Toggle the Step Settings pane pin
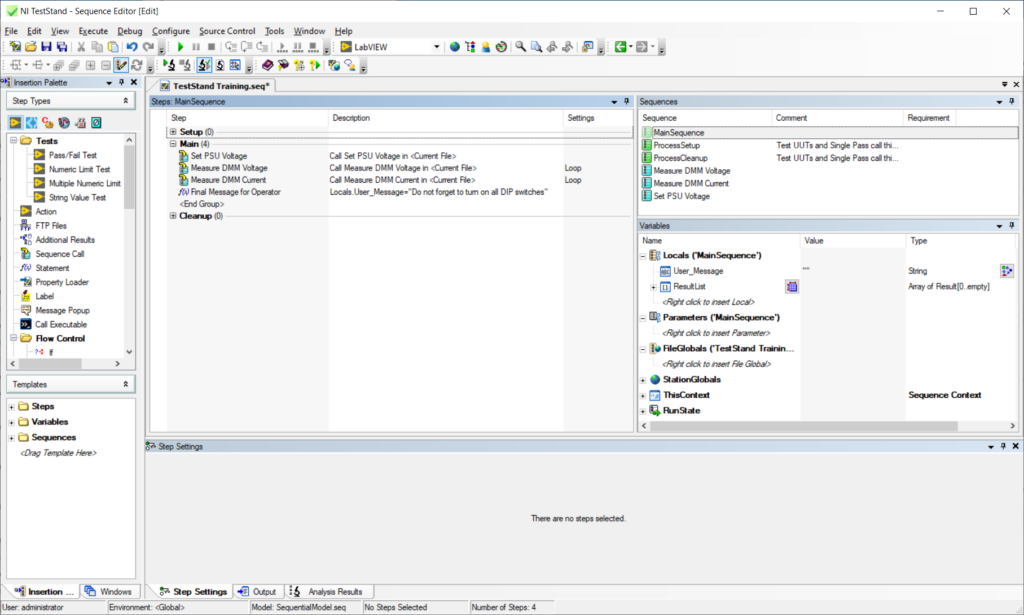1024x615 pixels. click(1003, 446)
